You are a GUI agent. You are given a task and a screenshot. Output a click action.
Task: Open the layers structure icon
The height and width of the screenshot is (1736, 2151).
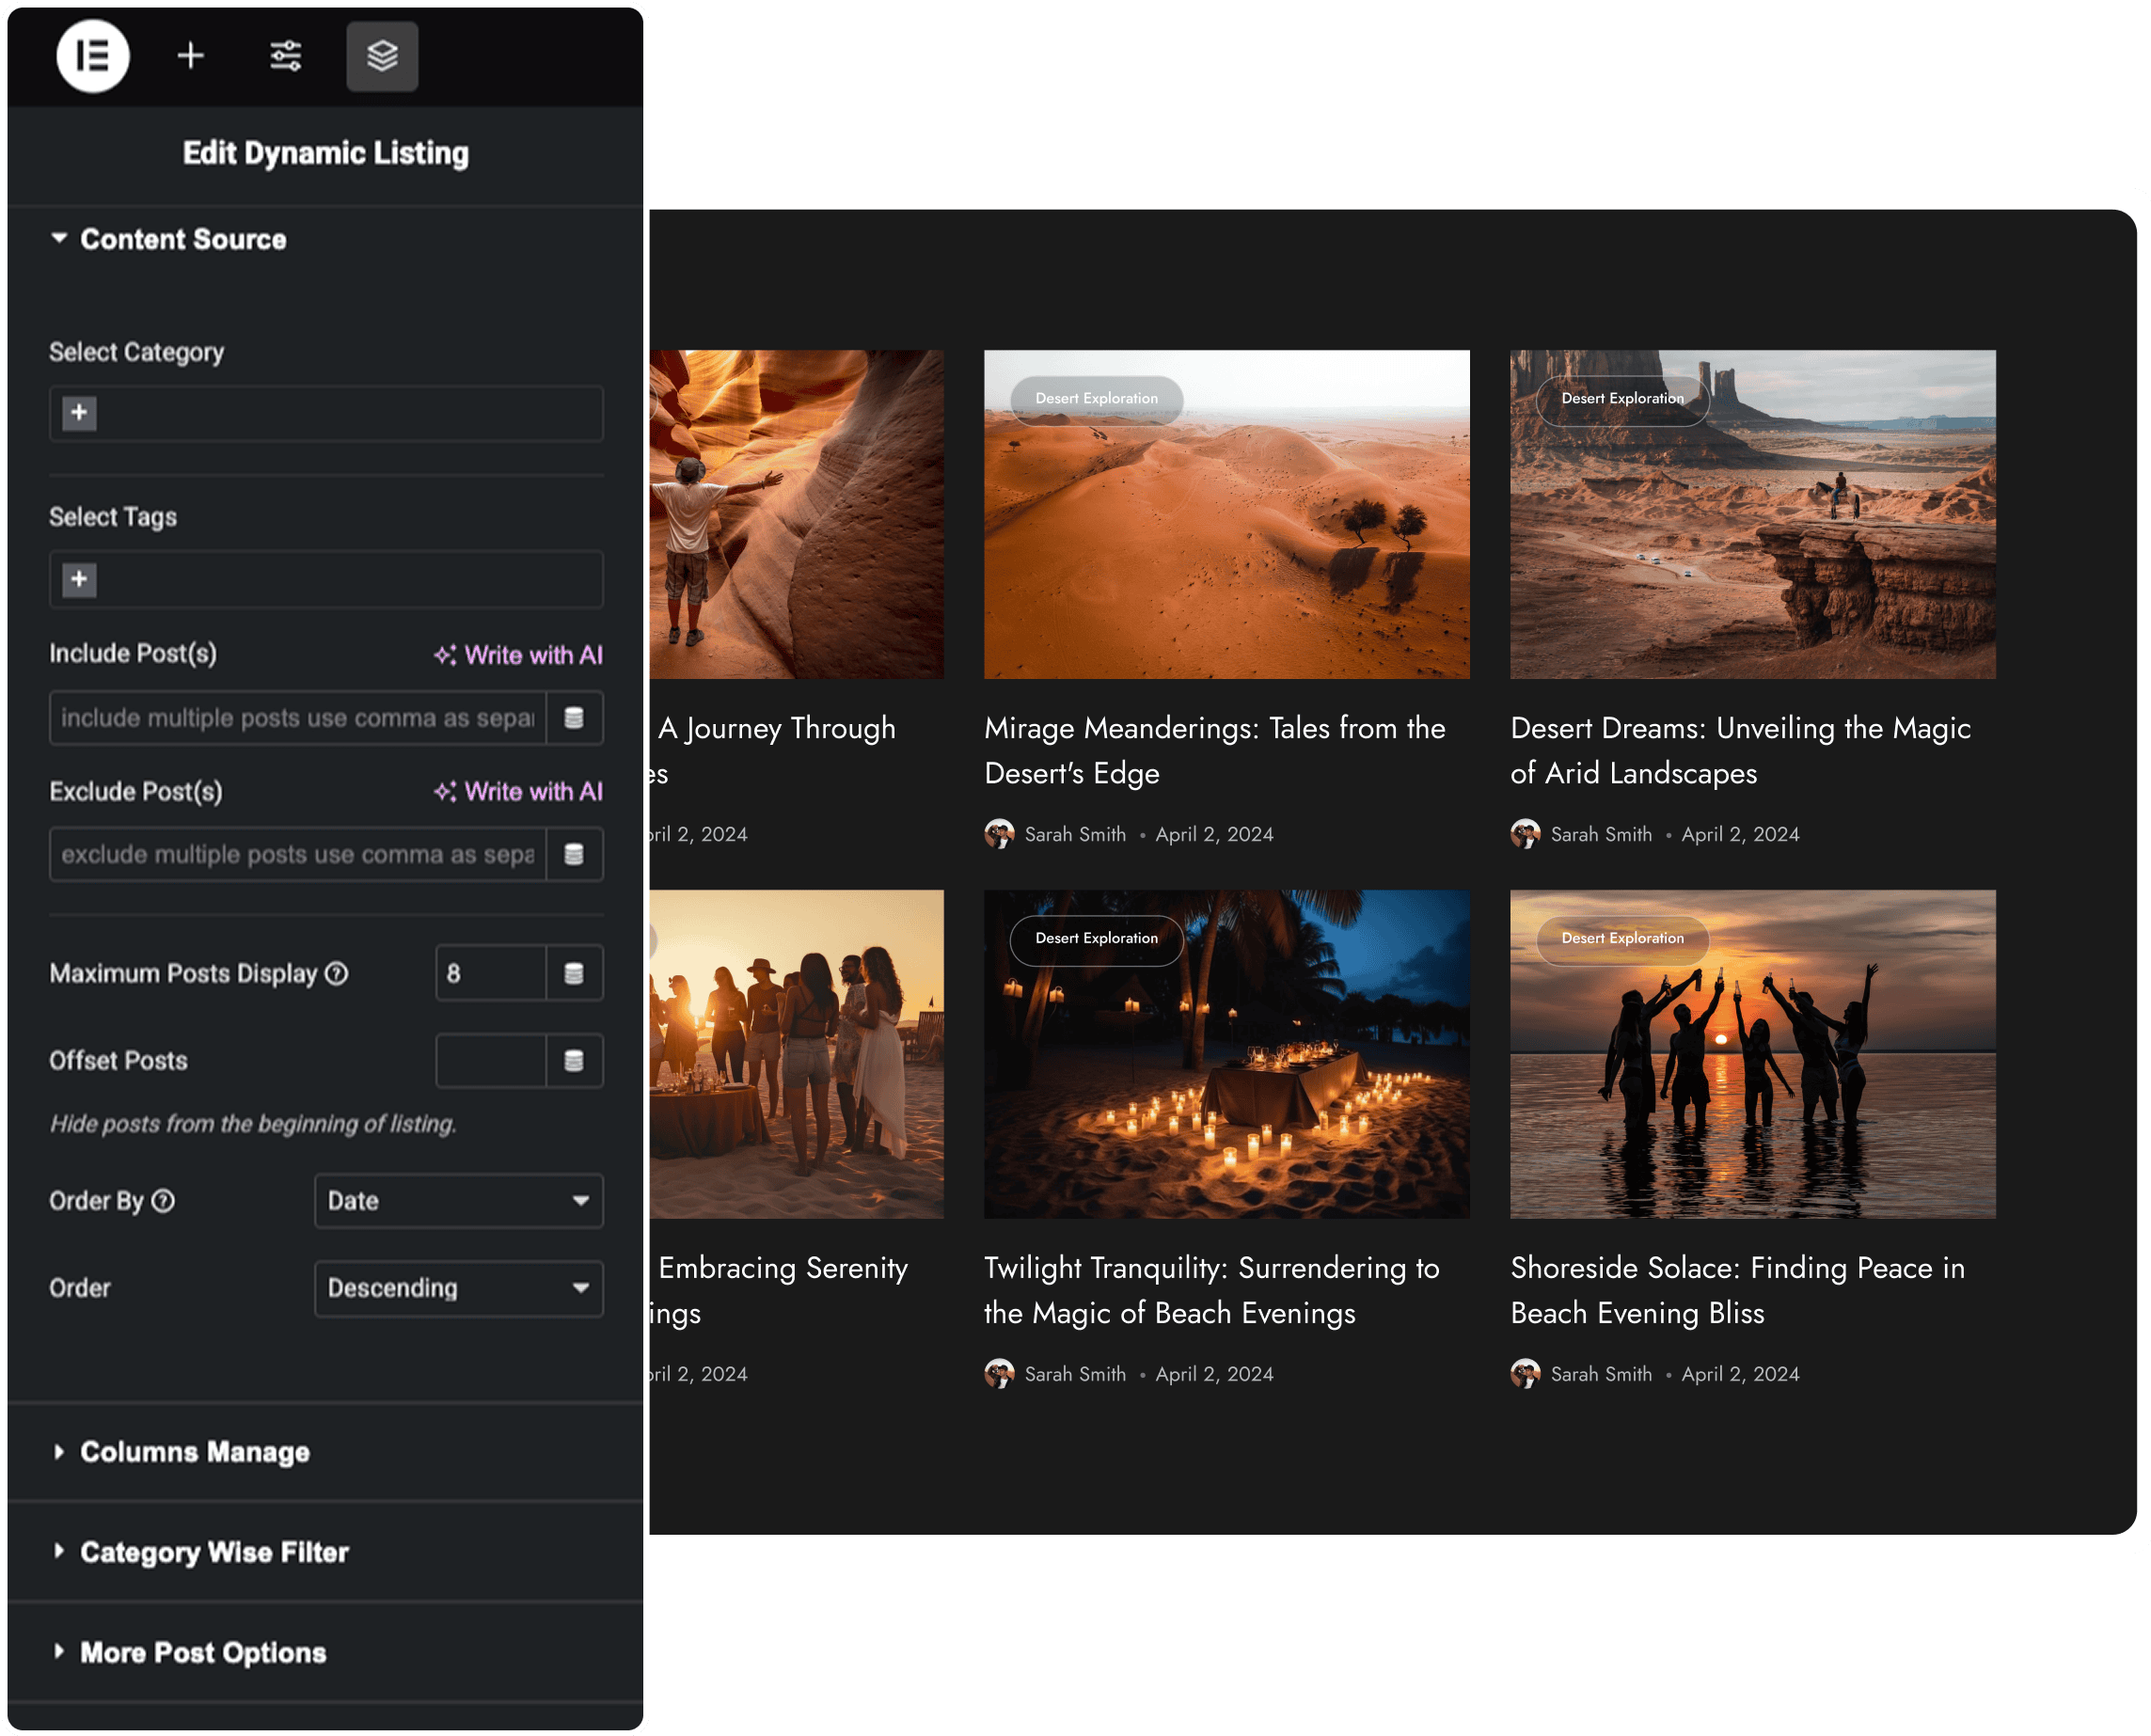tap(382, 56)
